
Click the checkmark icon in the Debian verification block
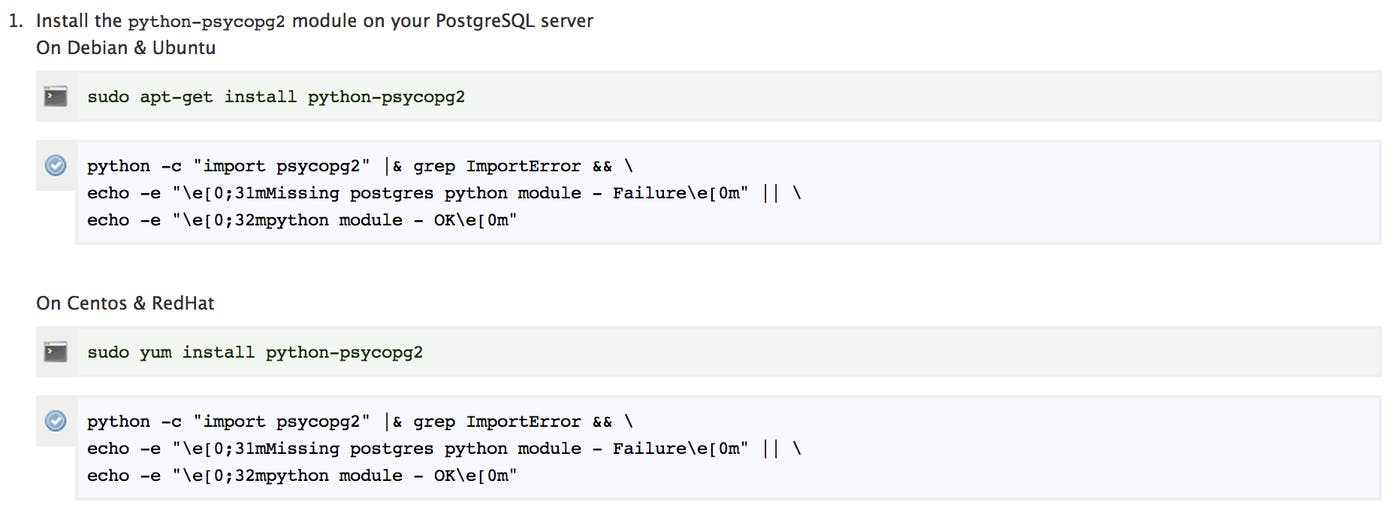pyautogui.click(x=56, y=166)
